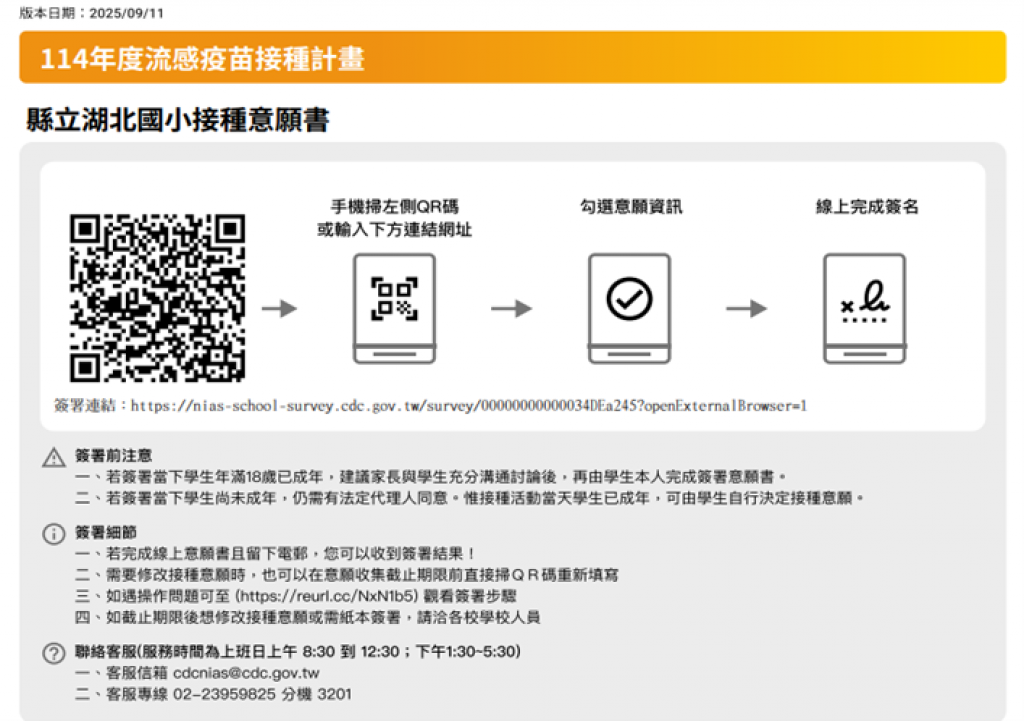
Task: Open the nias-school-survey.cdc.gov.tw signing link
Action: (469, 406)
